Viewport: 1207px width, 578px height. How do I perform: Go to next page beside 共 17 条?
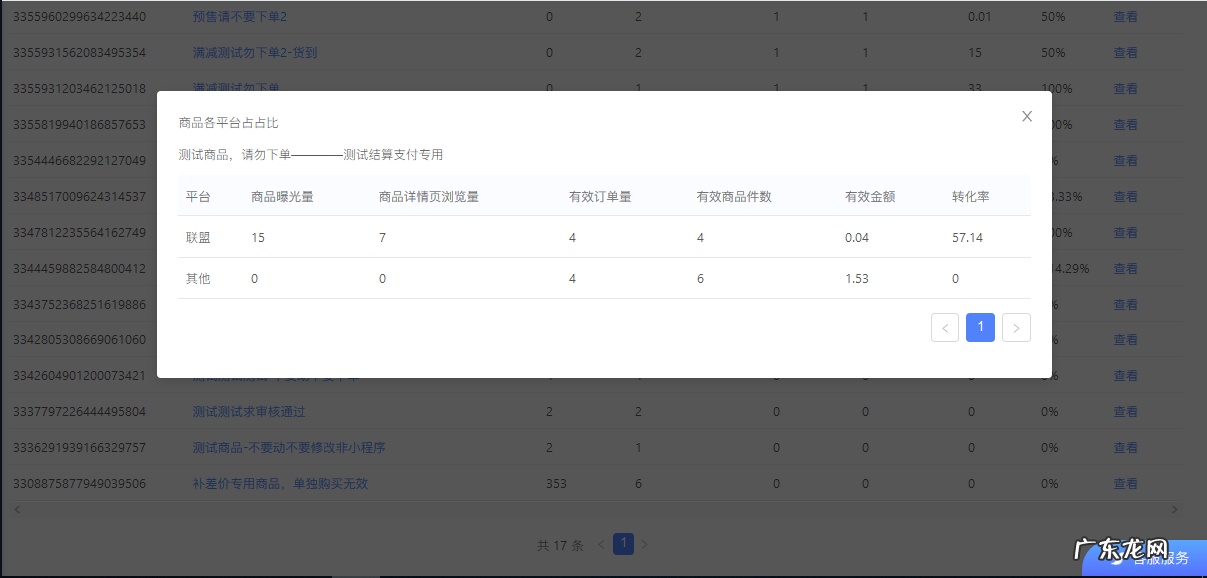click(x=645, y=545)
